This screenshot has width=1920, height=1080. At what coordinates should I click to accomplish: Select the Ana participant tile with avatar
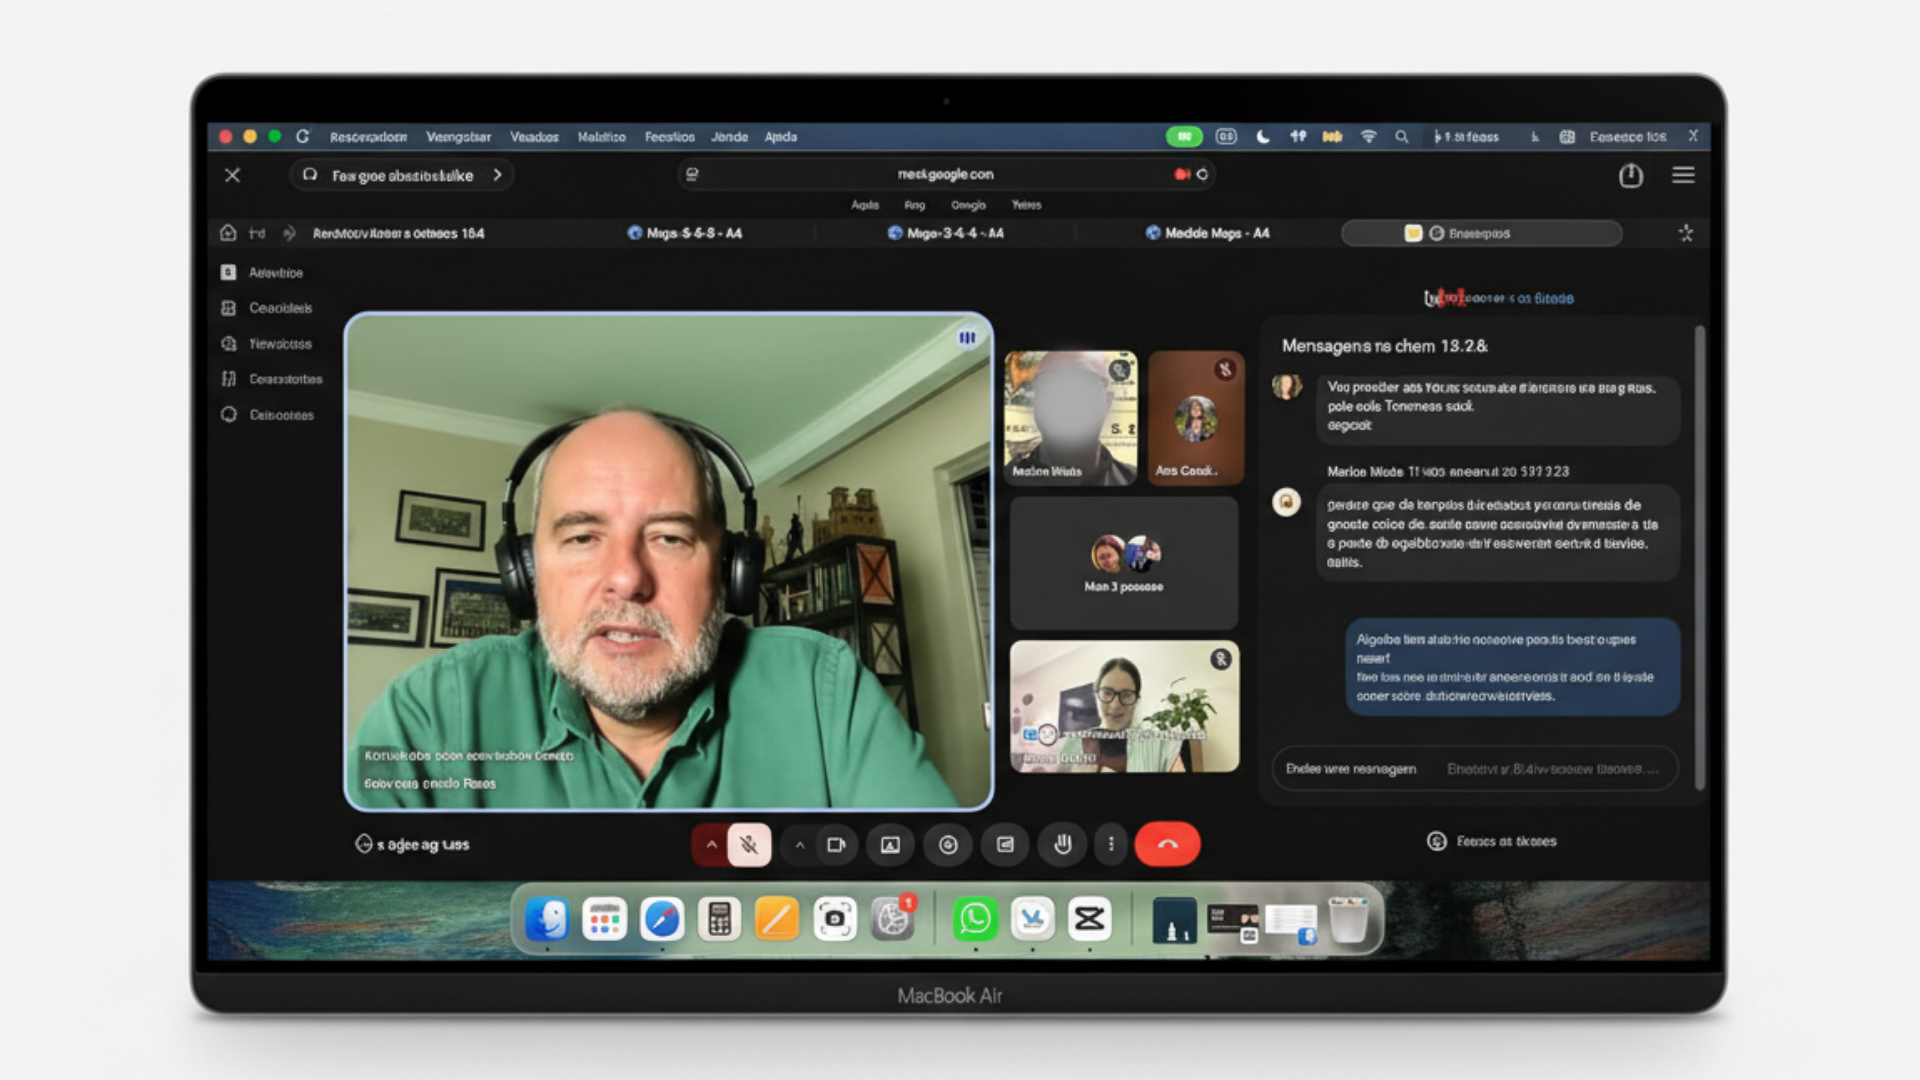tap(1196, 418)
